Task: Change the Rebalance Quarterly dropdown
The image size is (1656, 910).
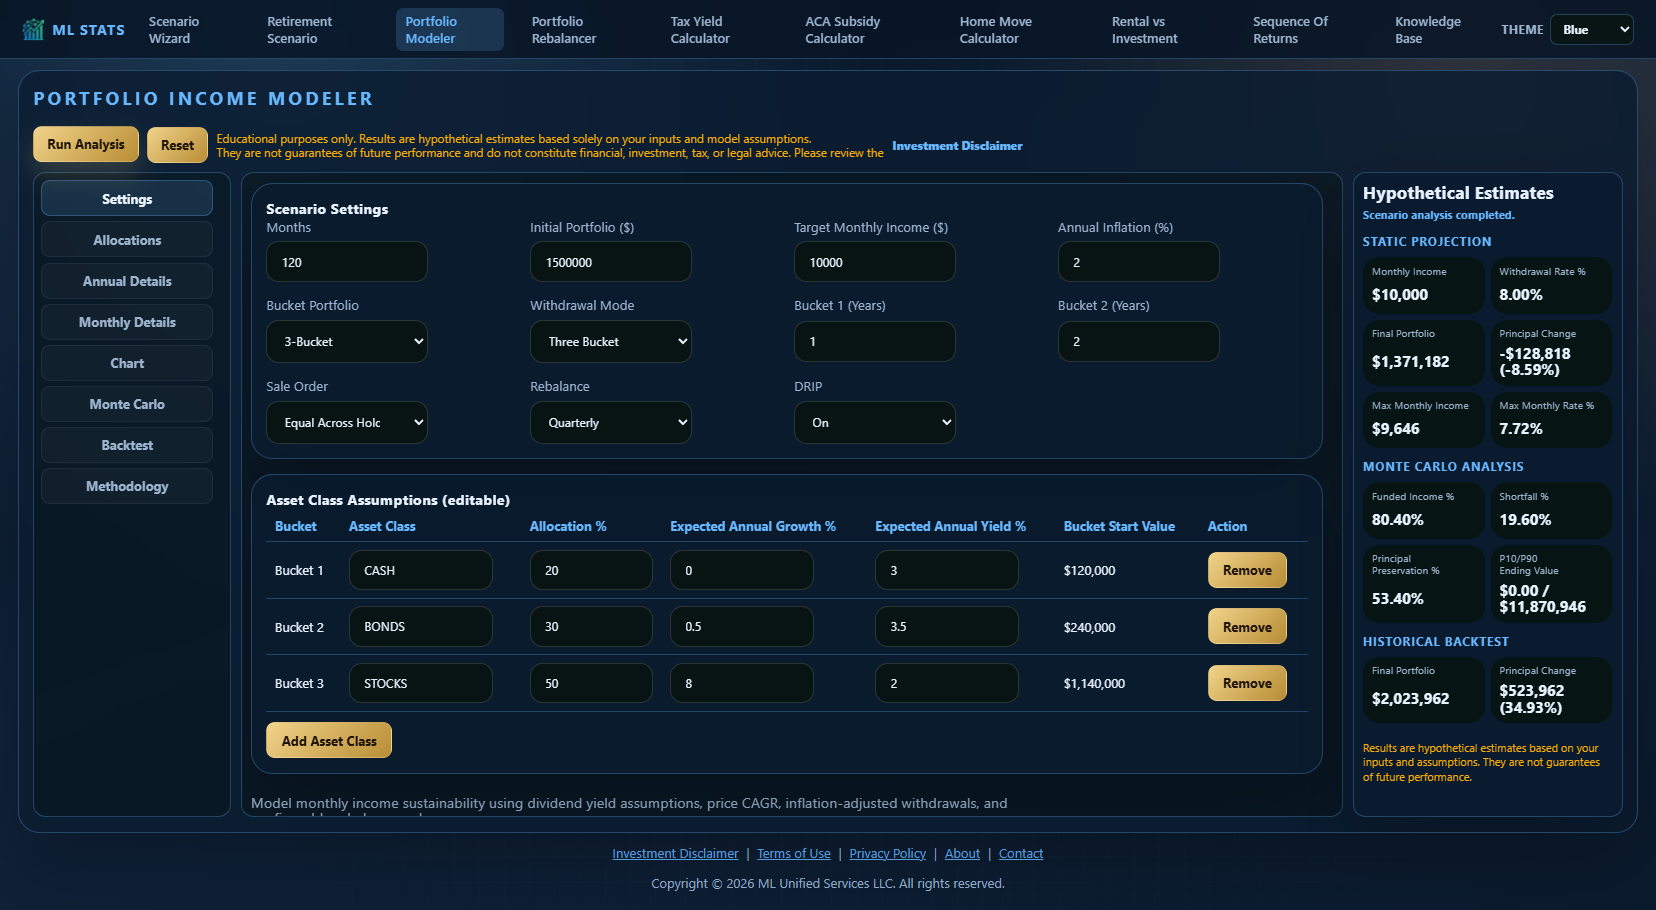Action: click(611, 423)
